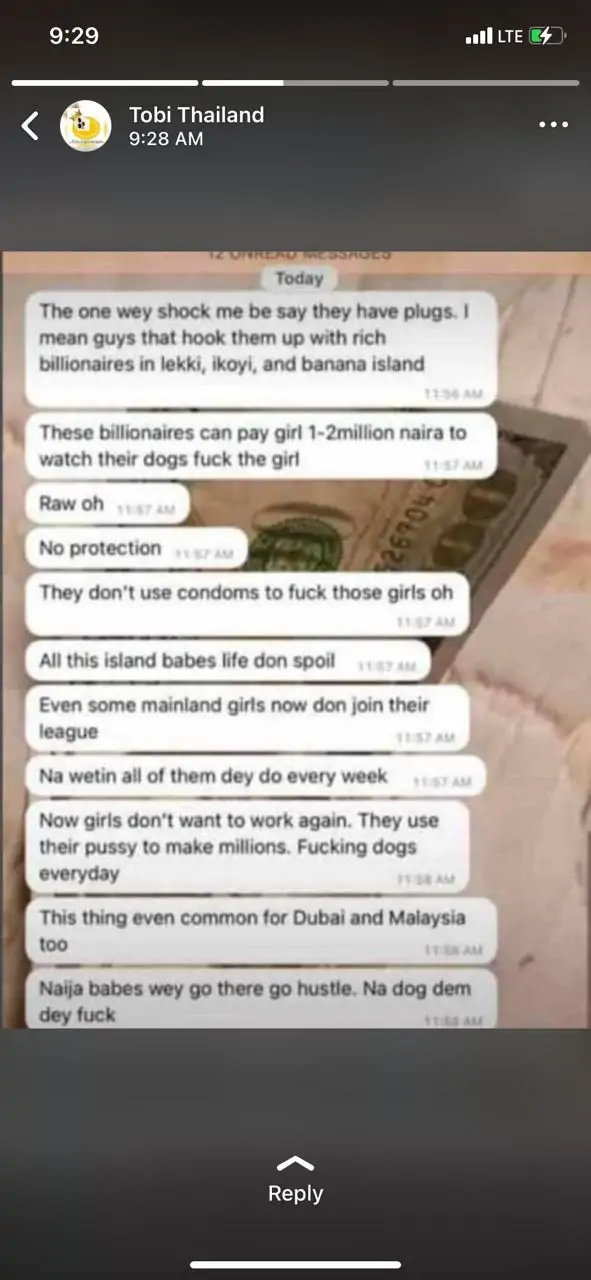
Task: Go back using the left chevron arrow
Action: (31, 126)
